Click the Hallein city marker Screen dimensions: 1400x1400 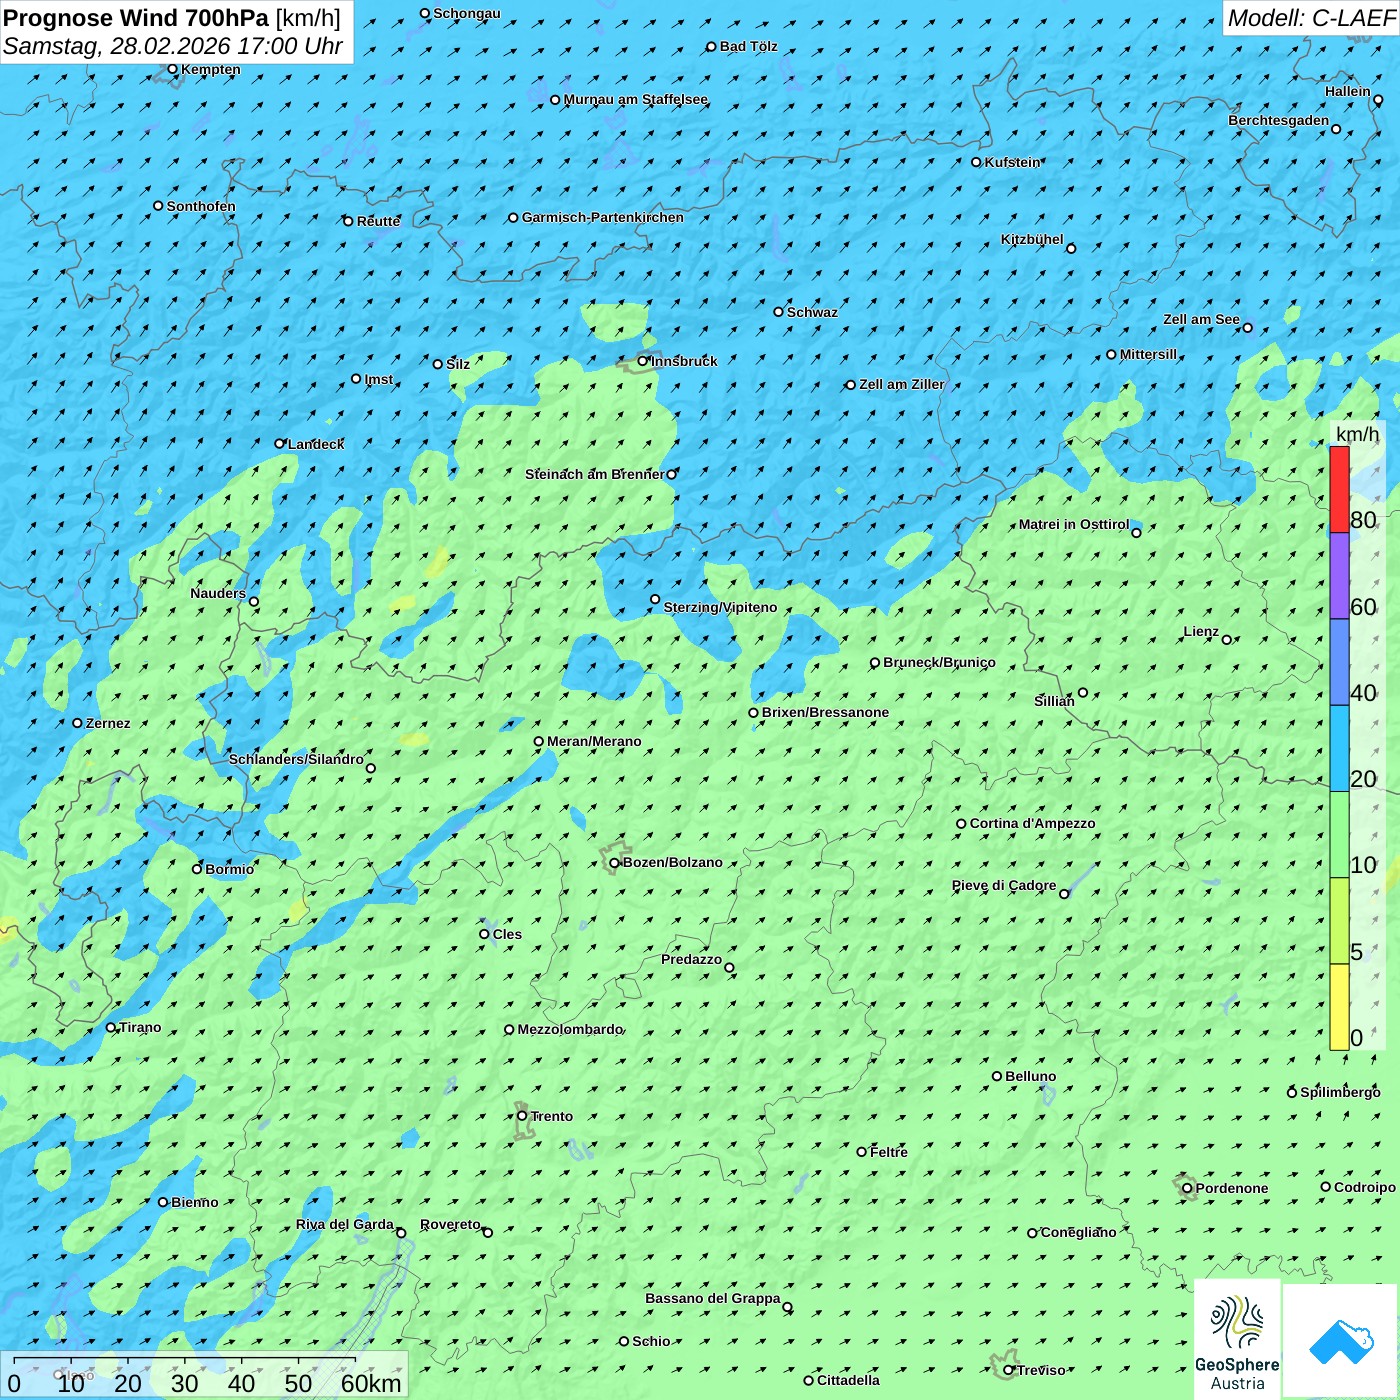tap(1378, 100)
